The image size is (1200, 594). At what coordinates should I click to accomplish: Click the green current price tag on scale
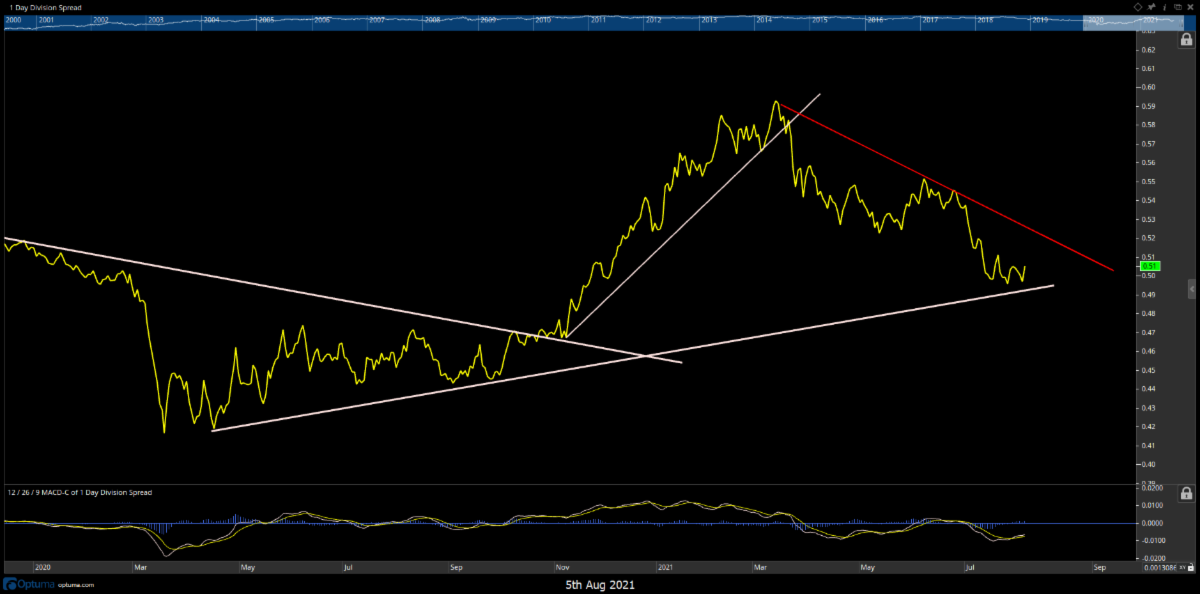tap(1149, 266)
